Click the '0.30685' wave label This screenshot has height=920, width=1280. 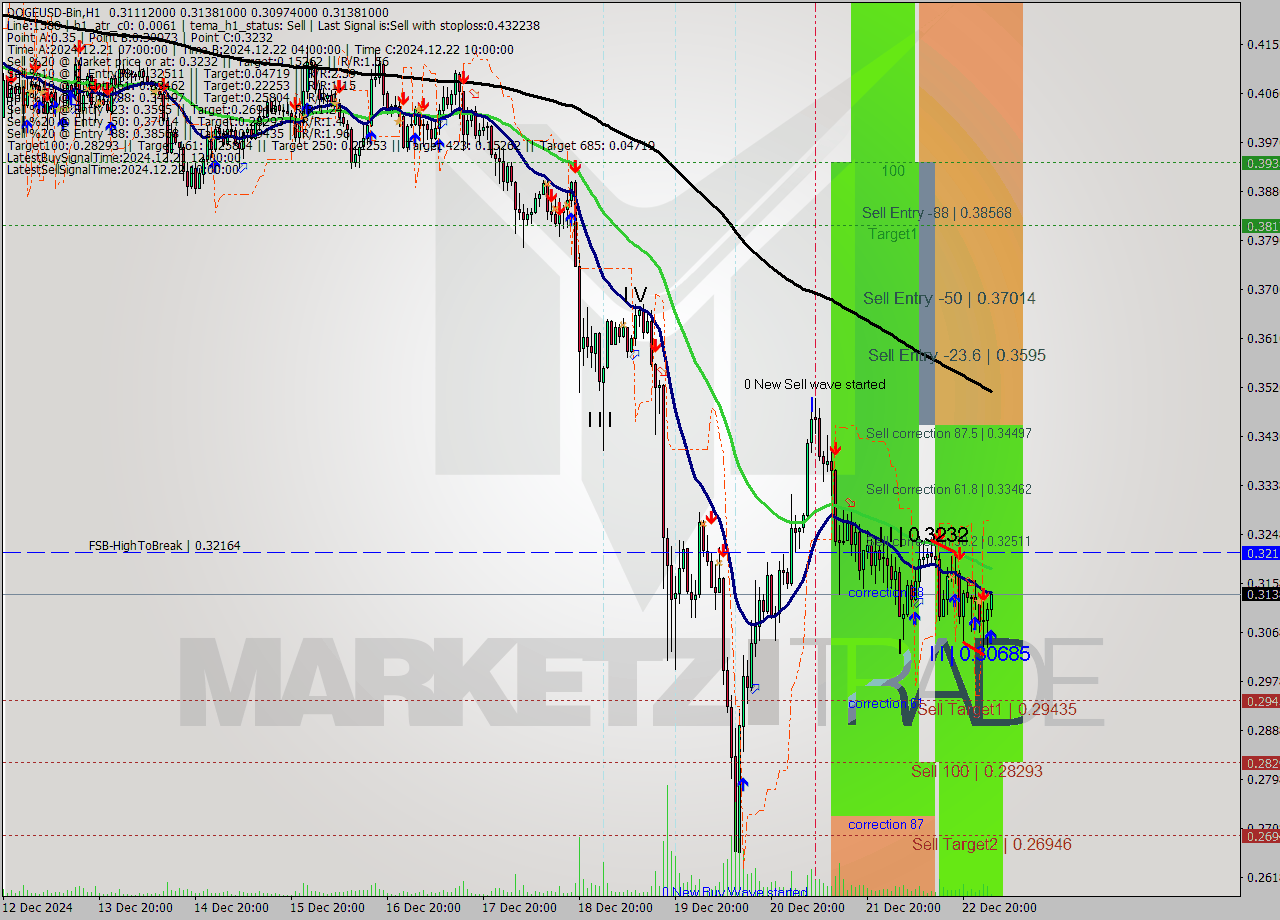point(994,653)
